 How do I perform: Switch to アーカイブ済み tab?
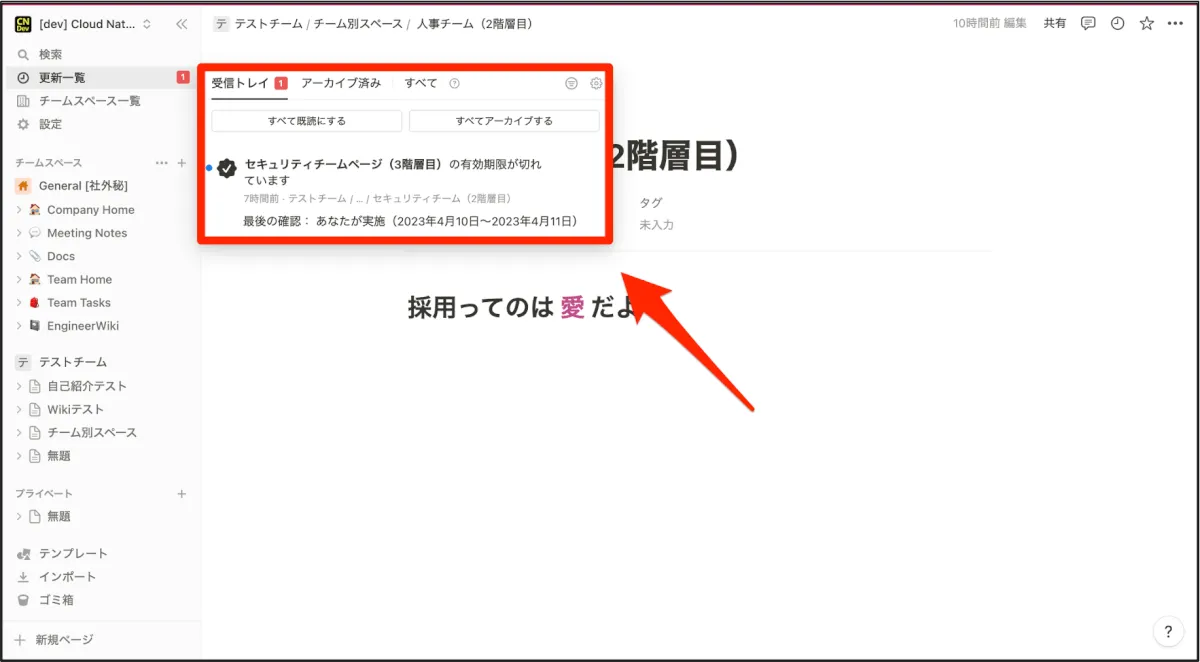coord(341,84)
